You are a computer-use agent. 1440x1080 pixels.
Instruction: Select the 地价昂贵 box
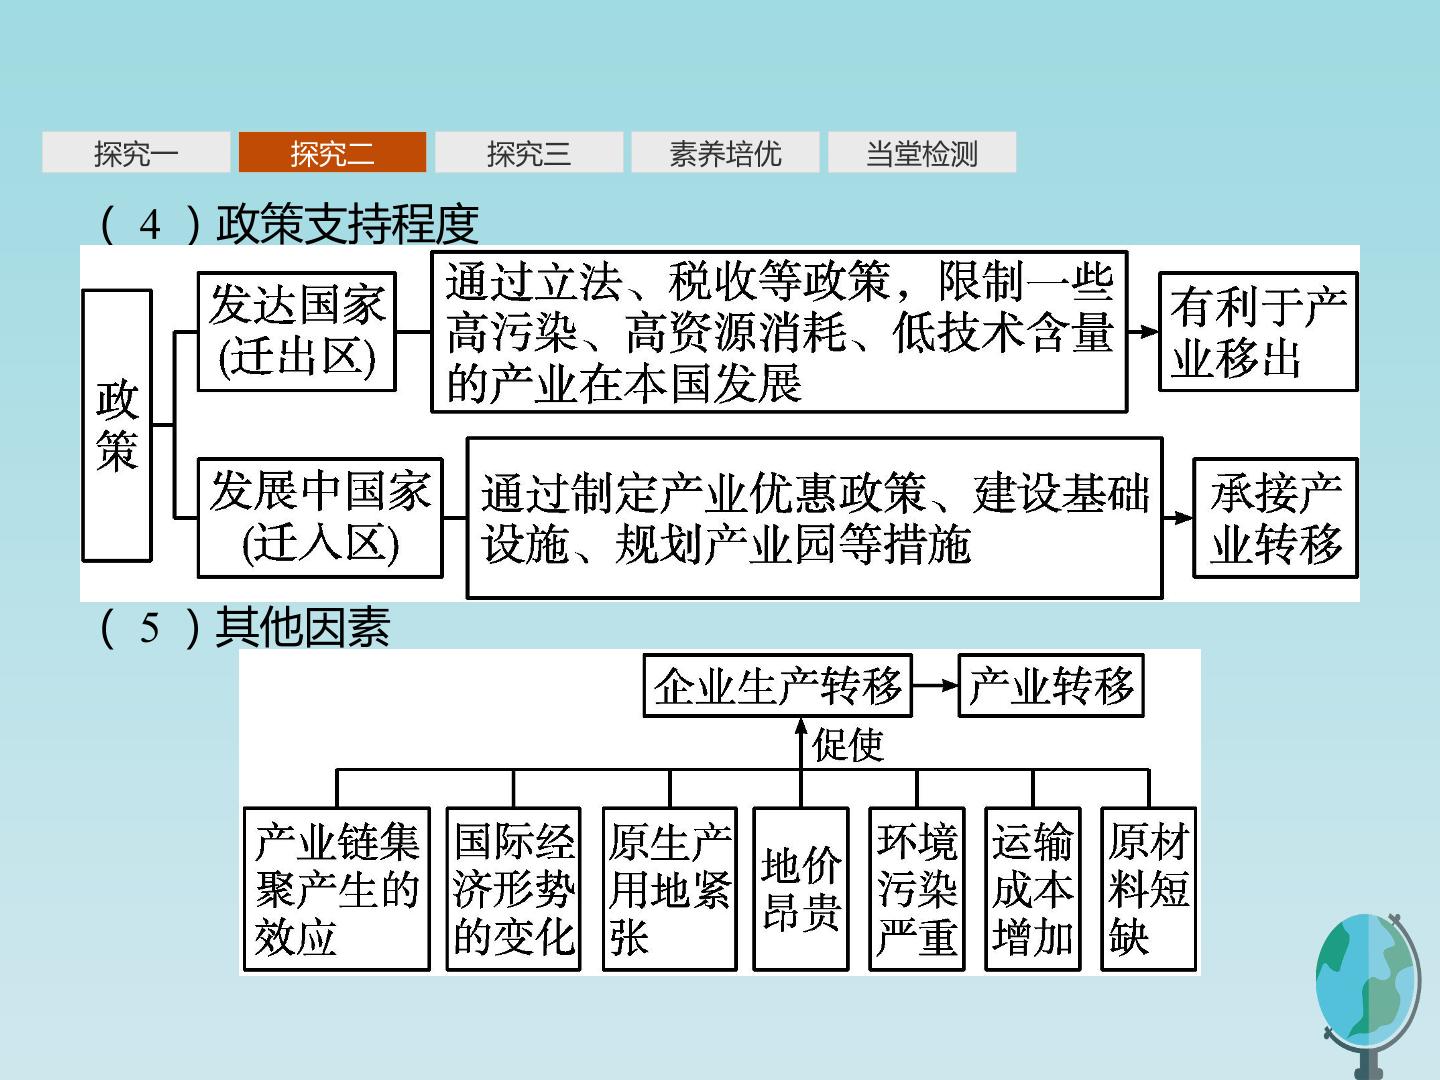(801, 889)
